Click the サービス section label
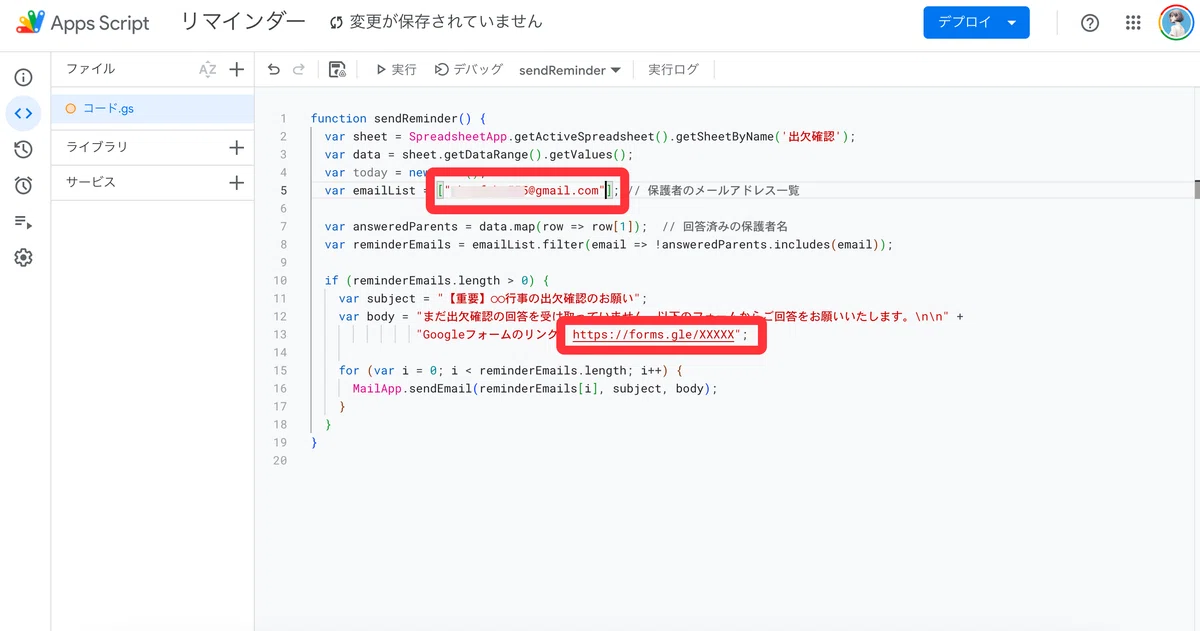 pos(91,183)
